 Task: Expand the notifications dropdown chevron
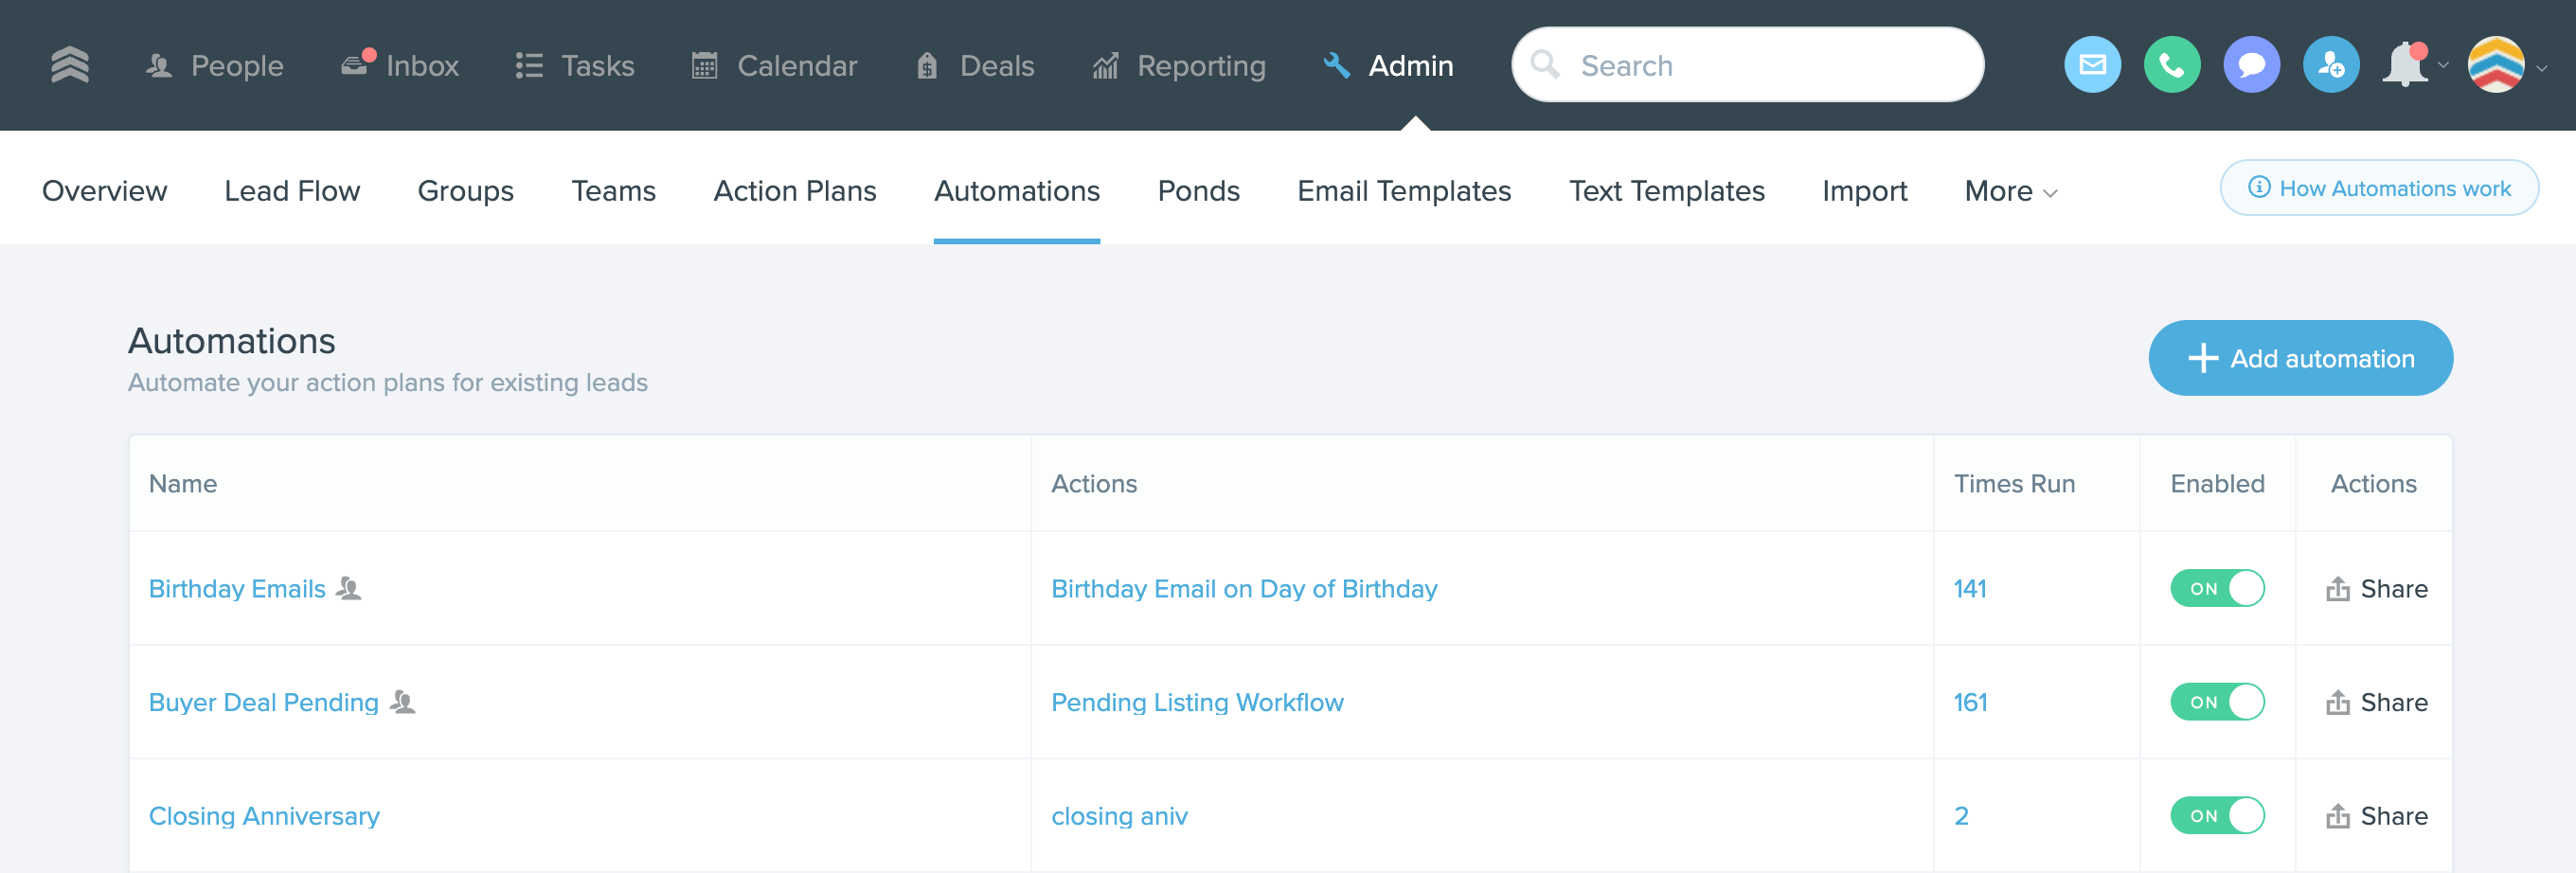[x=2443, y=66]
